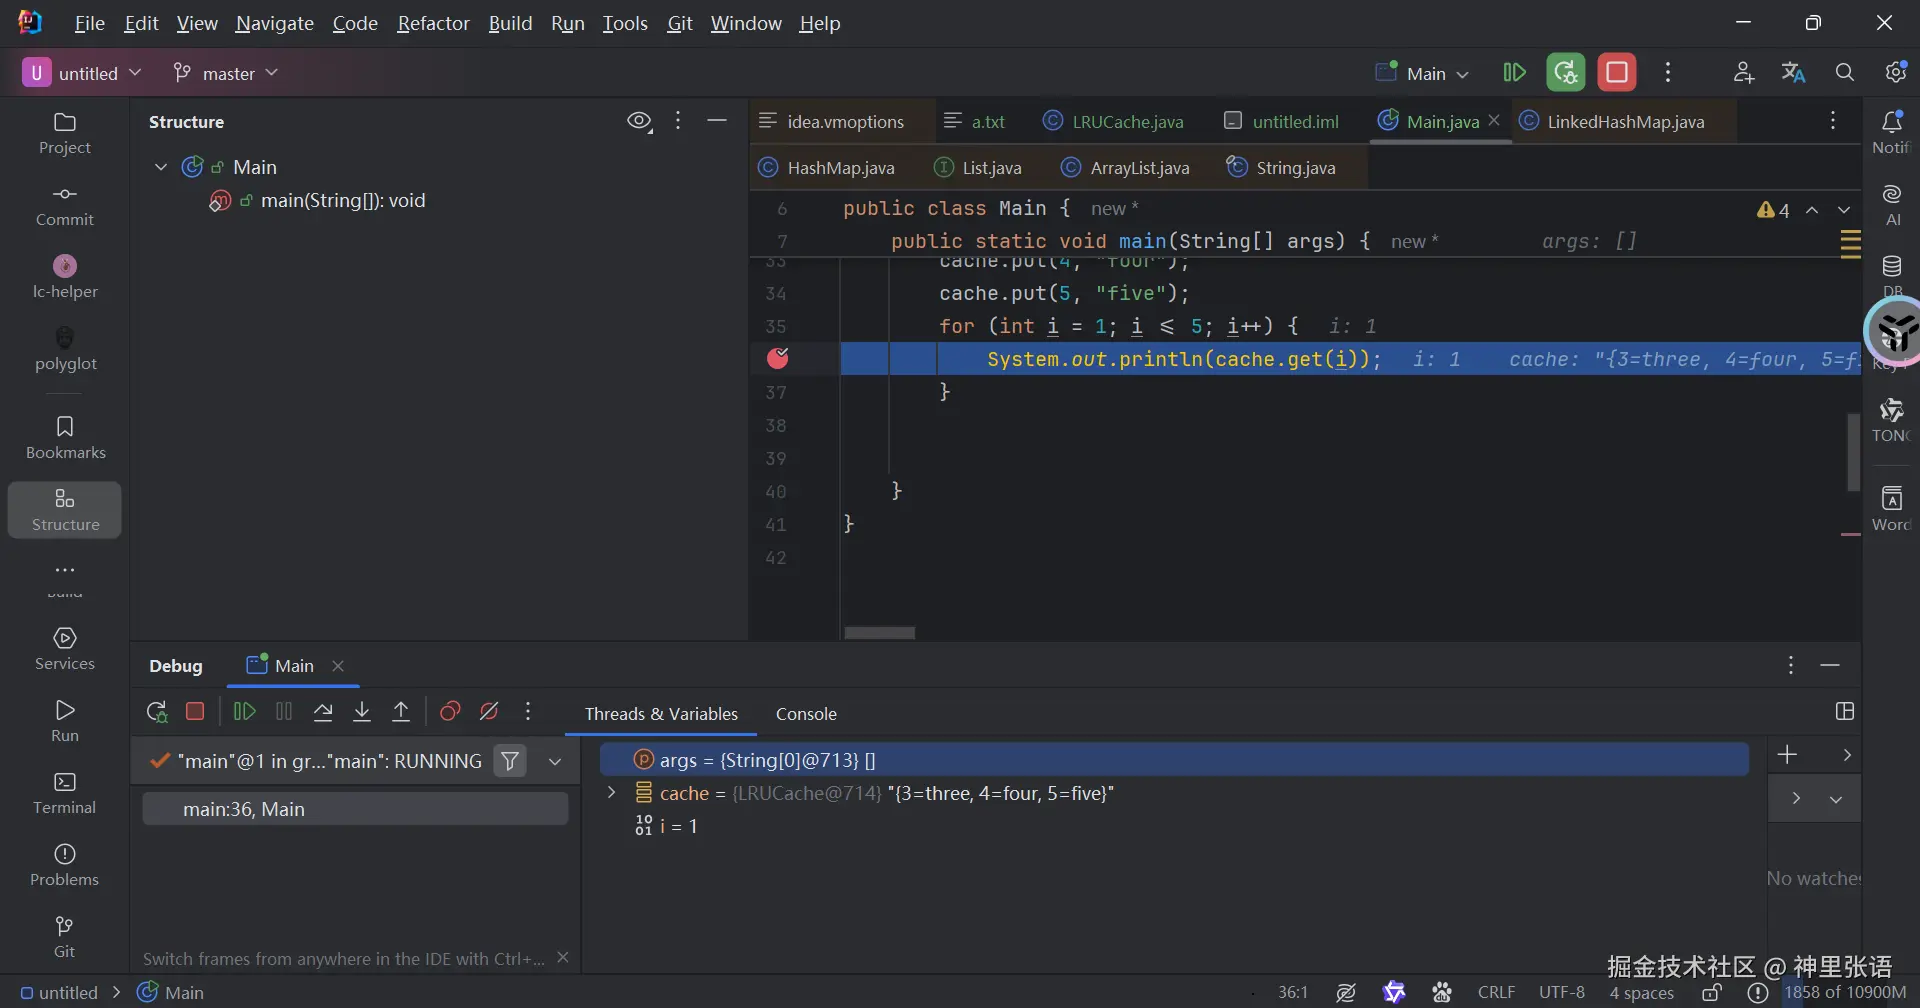Image resolution: width=1920 pixels, height=1008 pixels.
Task: Click the translate icon in toolbar
Action: 1794,73
